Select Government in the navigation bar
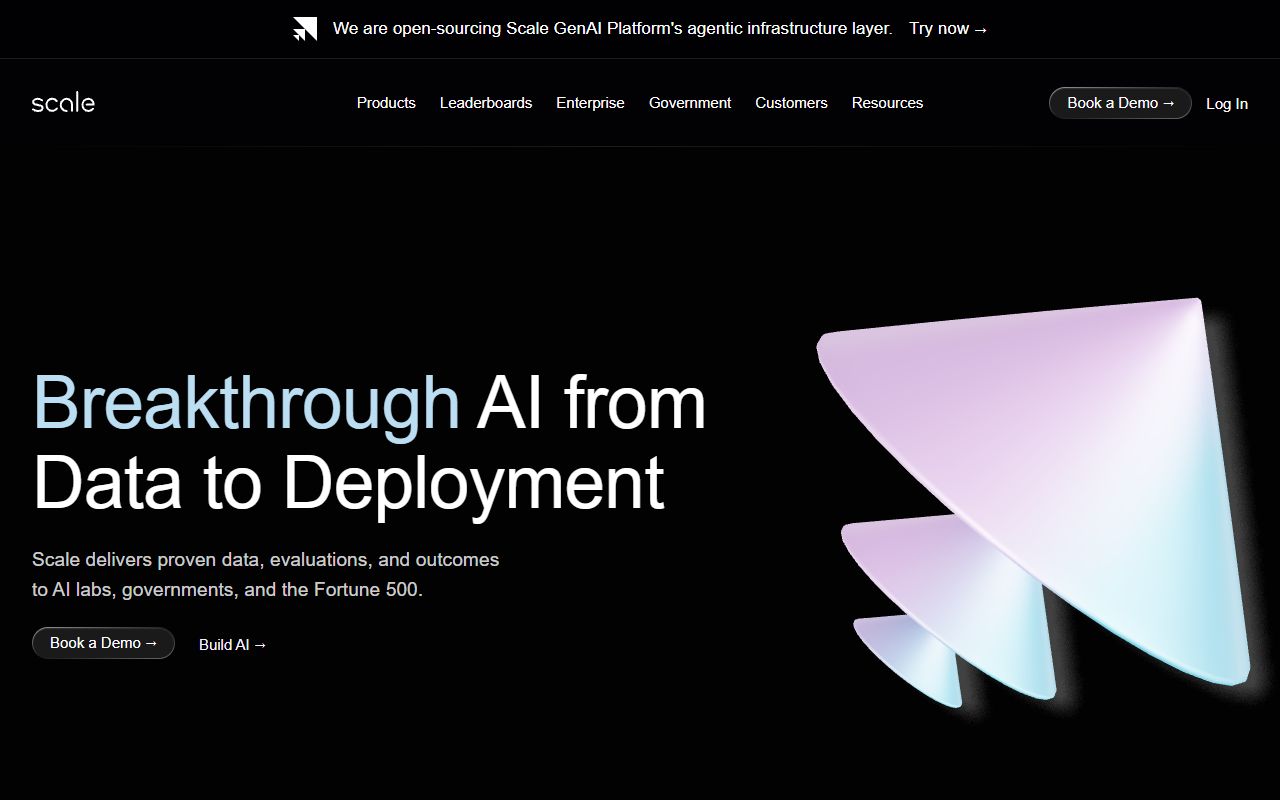The width and height of the screenshot is (1280, 800). click(690, 103)
